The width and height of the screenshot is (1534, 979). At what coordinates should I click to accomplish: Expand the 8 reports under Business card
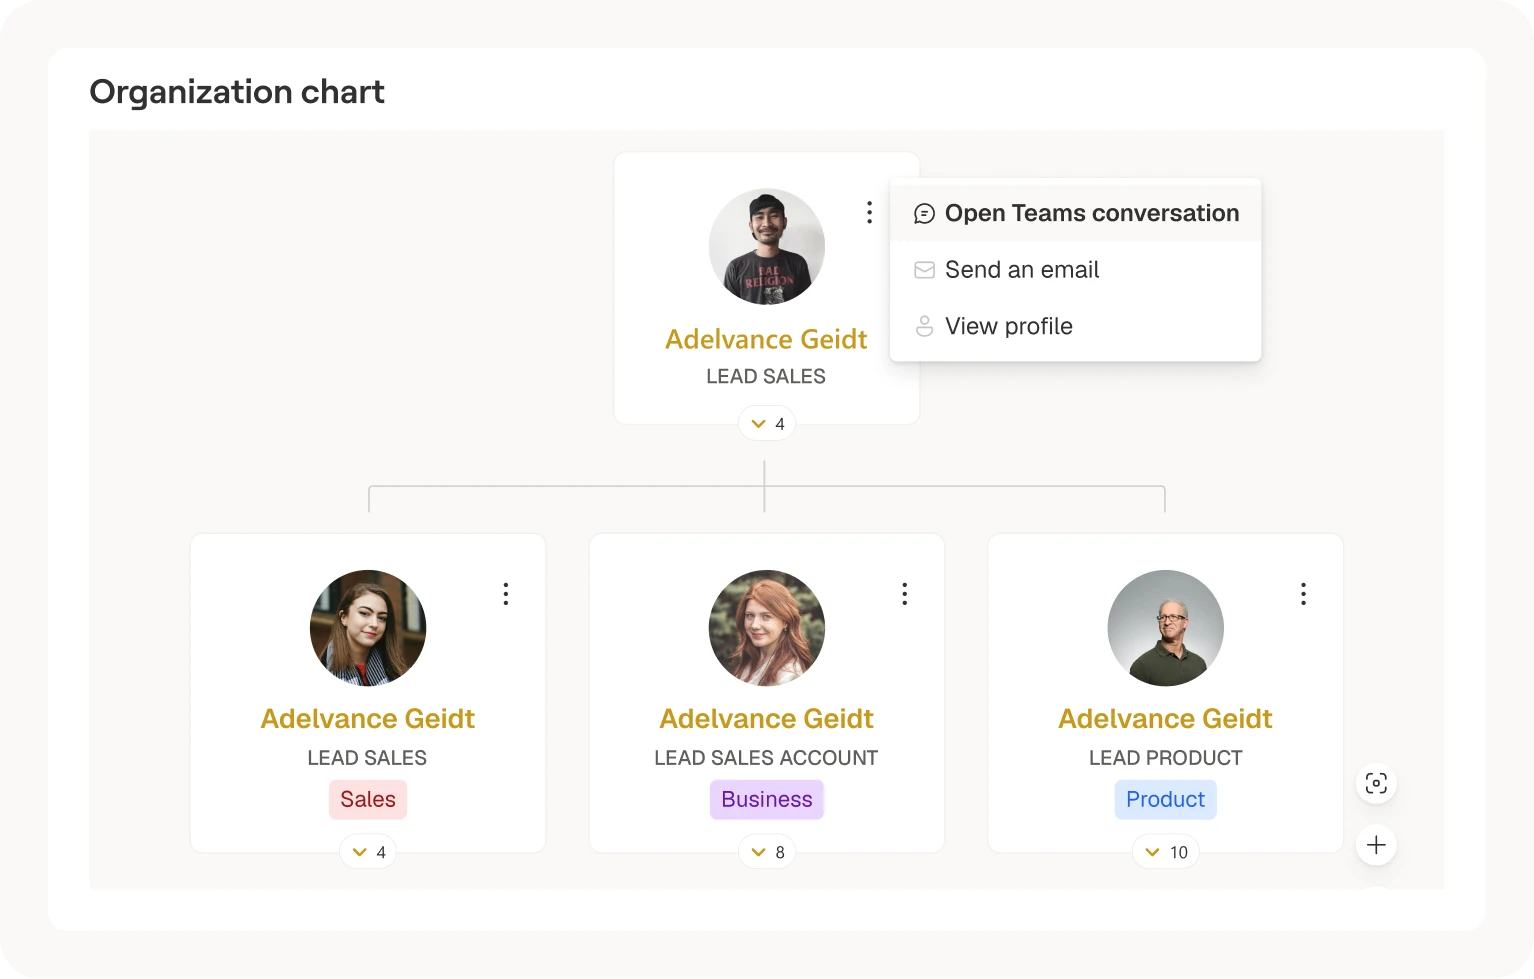click(767, 852)
